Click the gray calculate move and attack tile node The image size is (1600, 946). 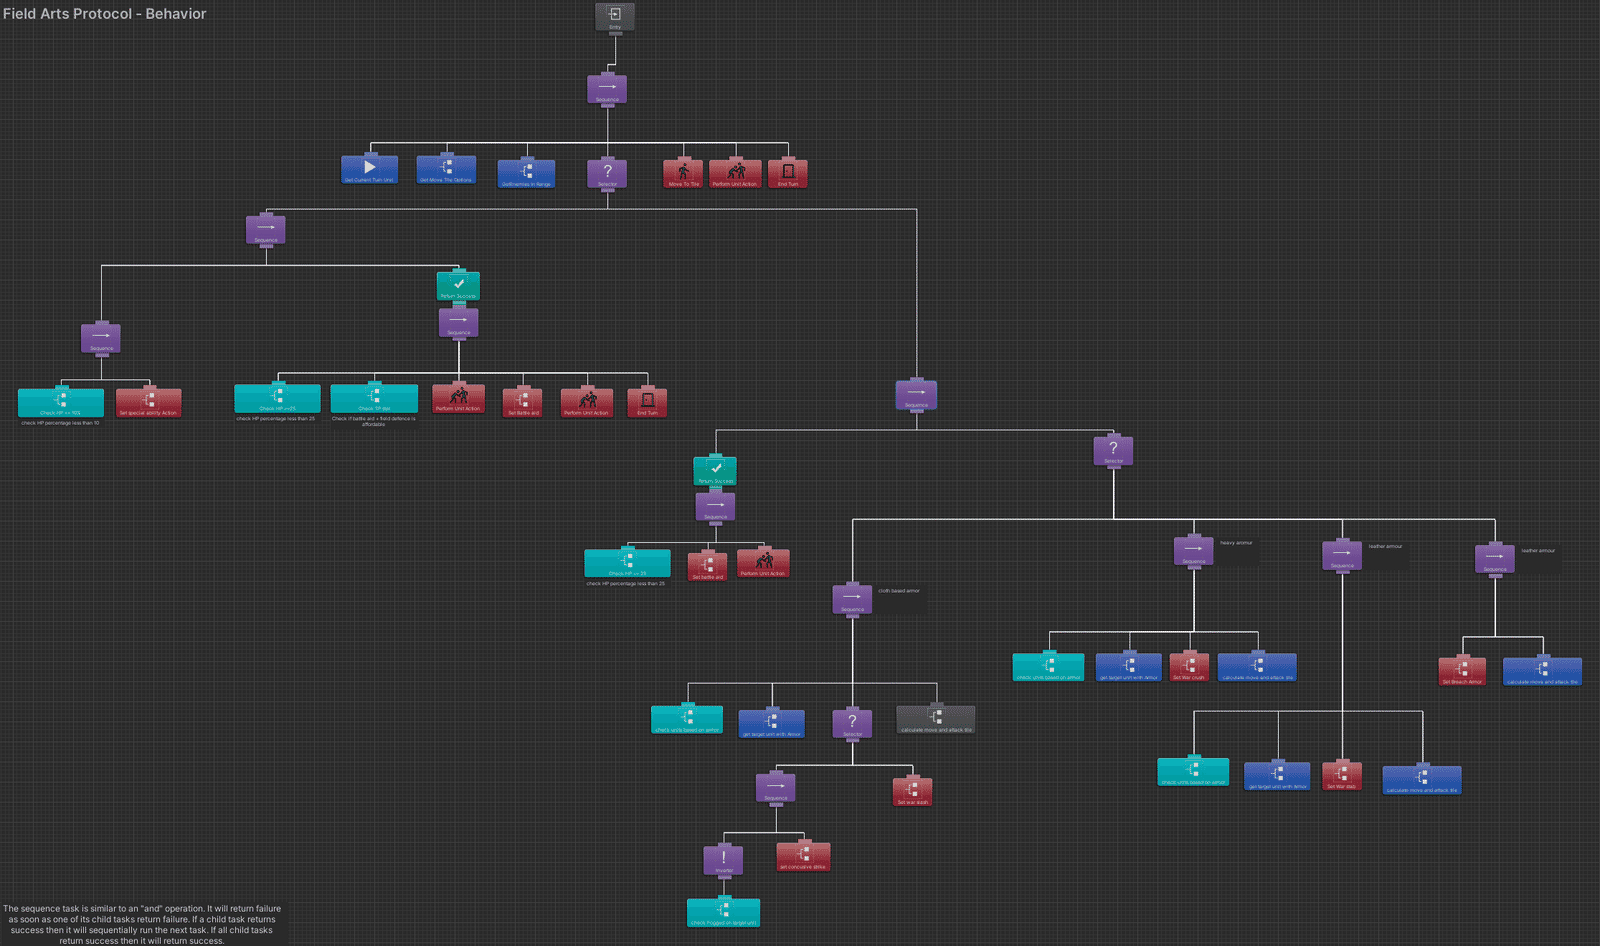point(936,720)
